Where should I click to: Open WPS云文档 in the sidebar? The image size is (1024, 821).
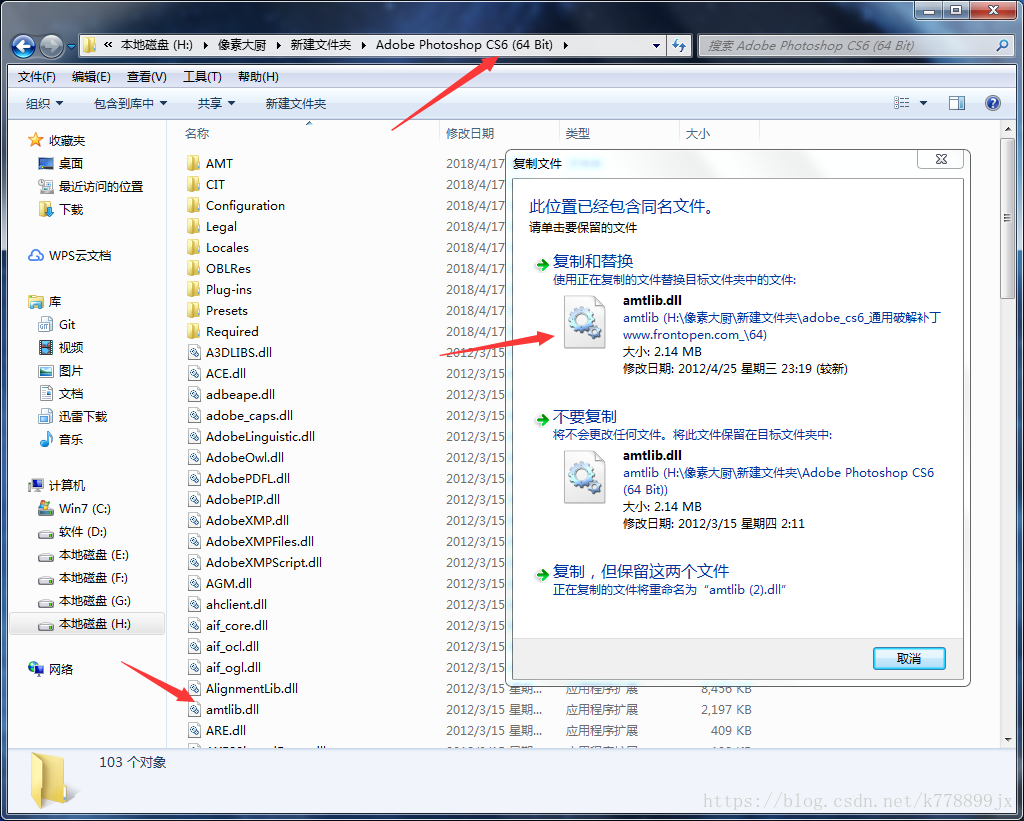[x=70, y=255]
